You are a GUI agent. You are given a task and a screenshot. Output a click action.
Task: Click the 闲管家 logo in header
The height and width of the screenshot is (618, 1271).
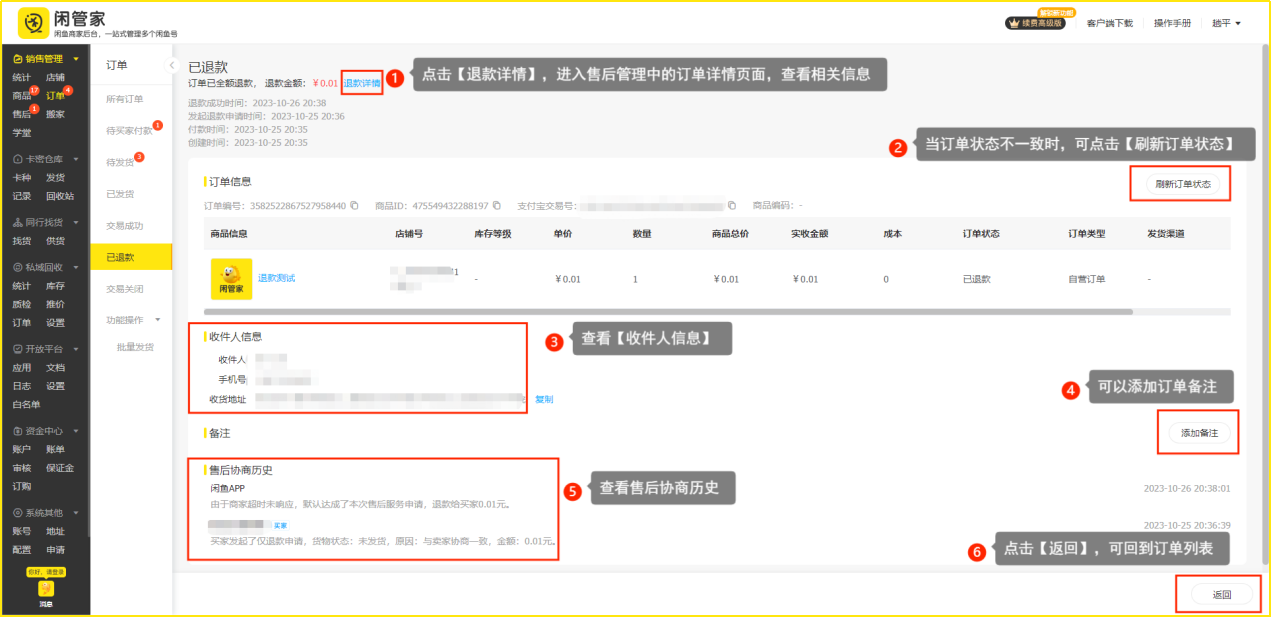tap(34, 23)
